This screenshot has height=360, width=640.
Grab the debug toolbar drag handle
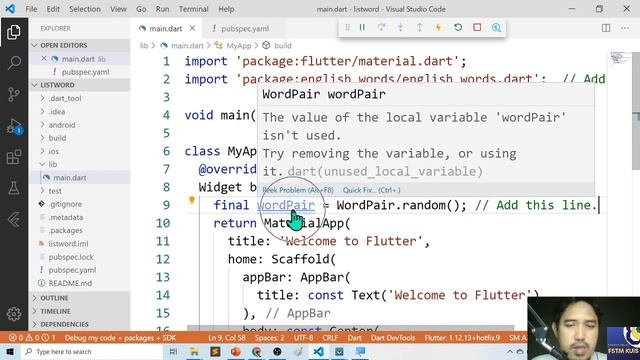pos(347,27)
